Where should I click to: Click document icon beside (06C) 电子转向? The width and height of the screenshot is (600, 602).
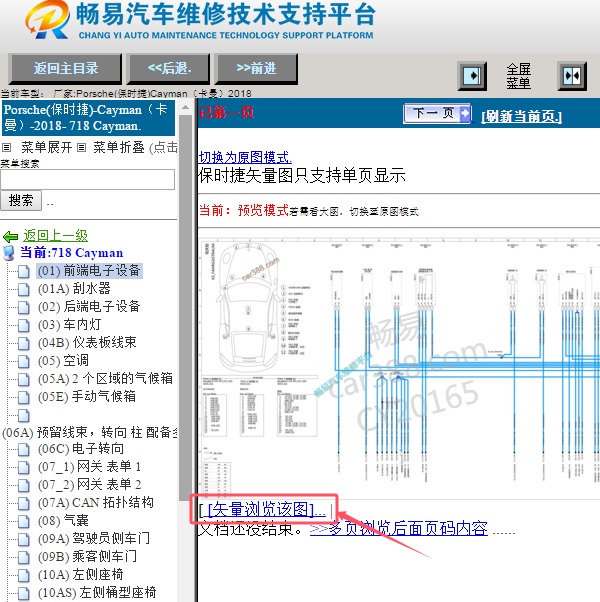pyautogui.click(x=23, y=449)
